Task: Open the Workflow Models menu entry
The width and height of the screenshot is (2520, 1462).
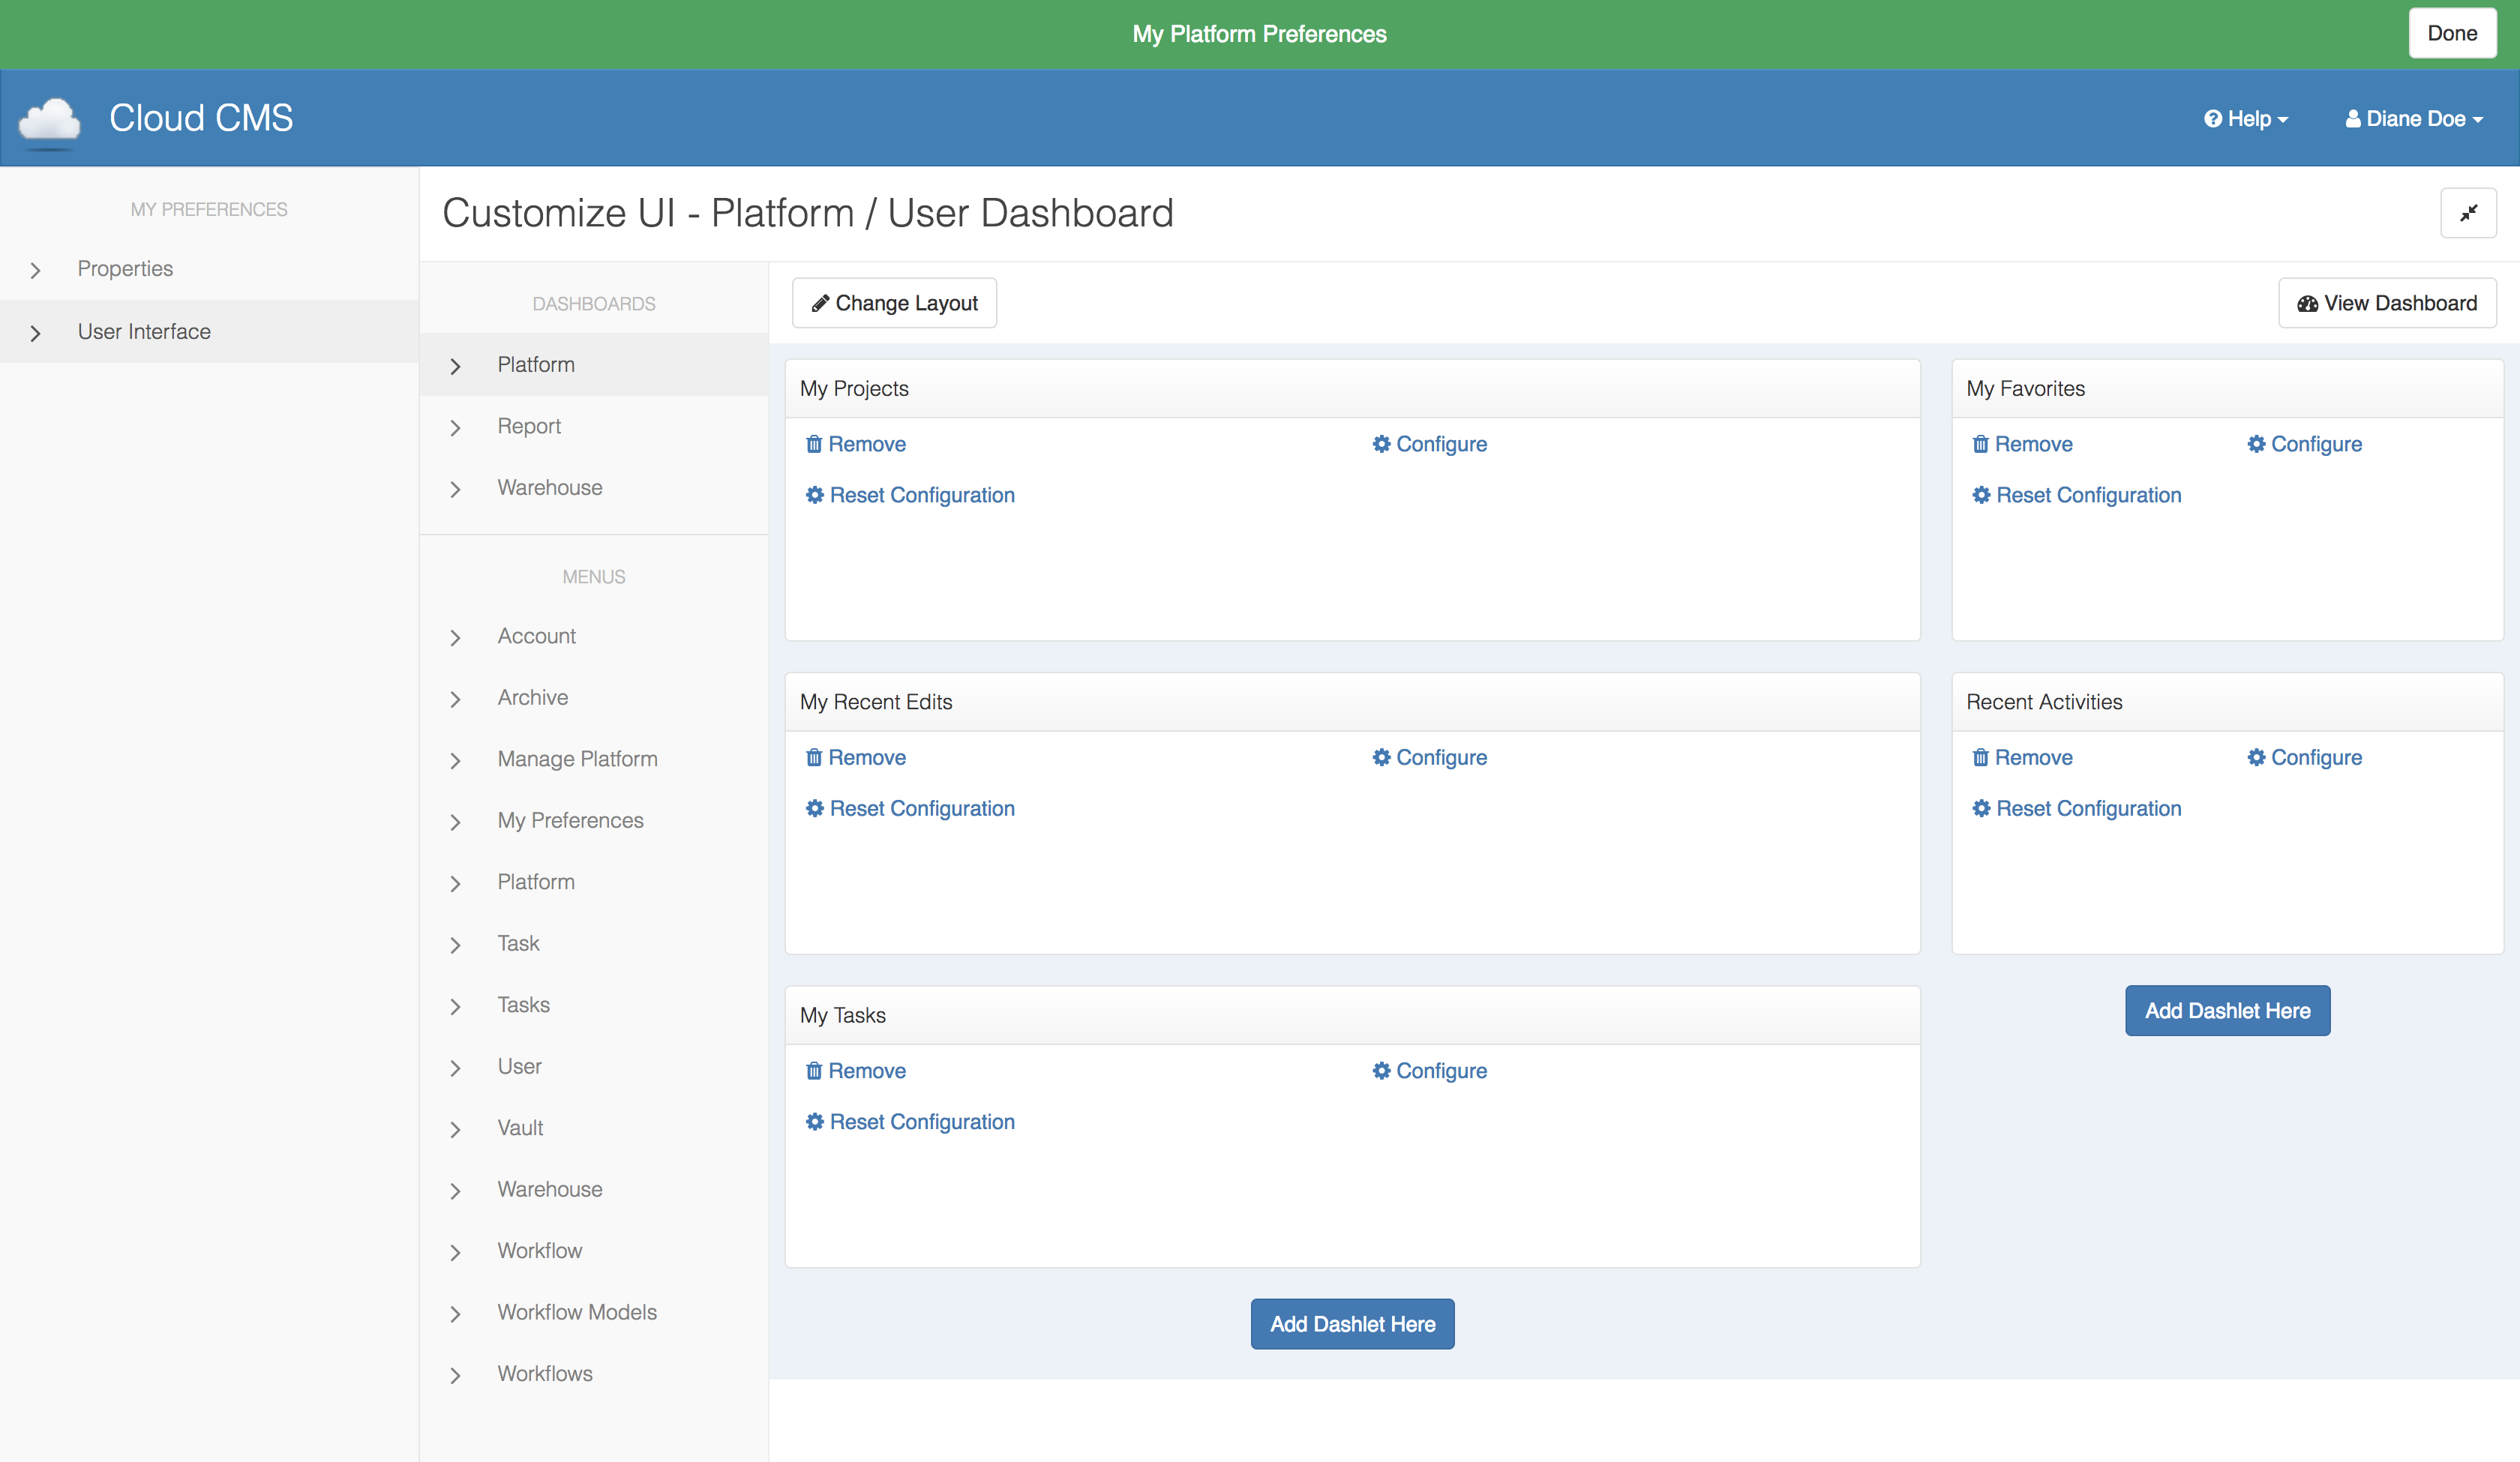Action: pos(577,1312)
